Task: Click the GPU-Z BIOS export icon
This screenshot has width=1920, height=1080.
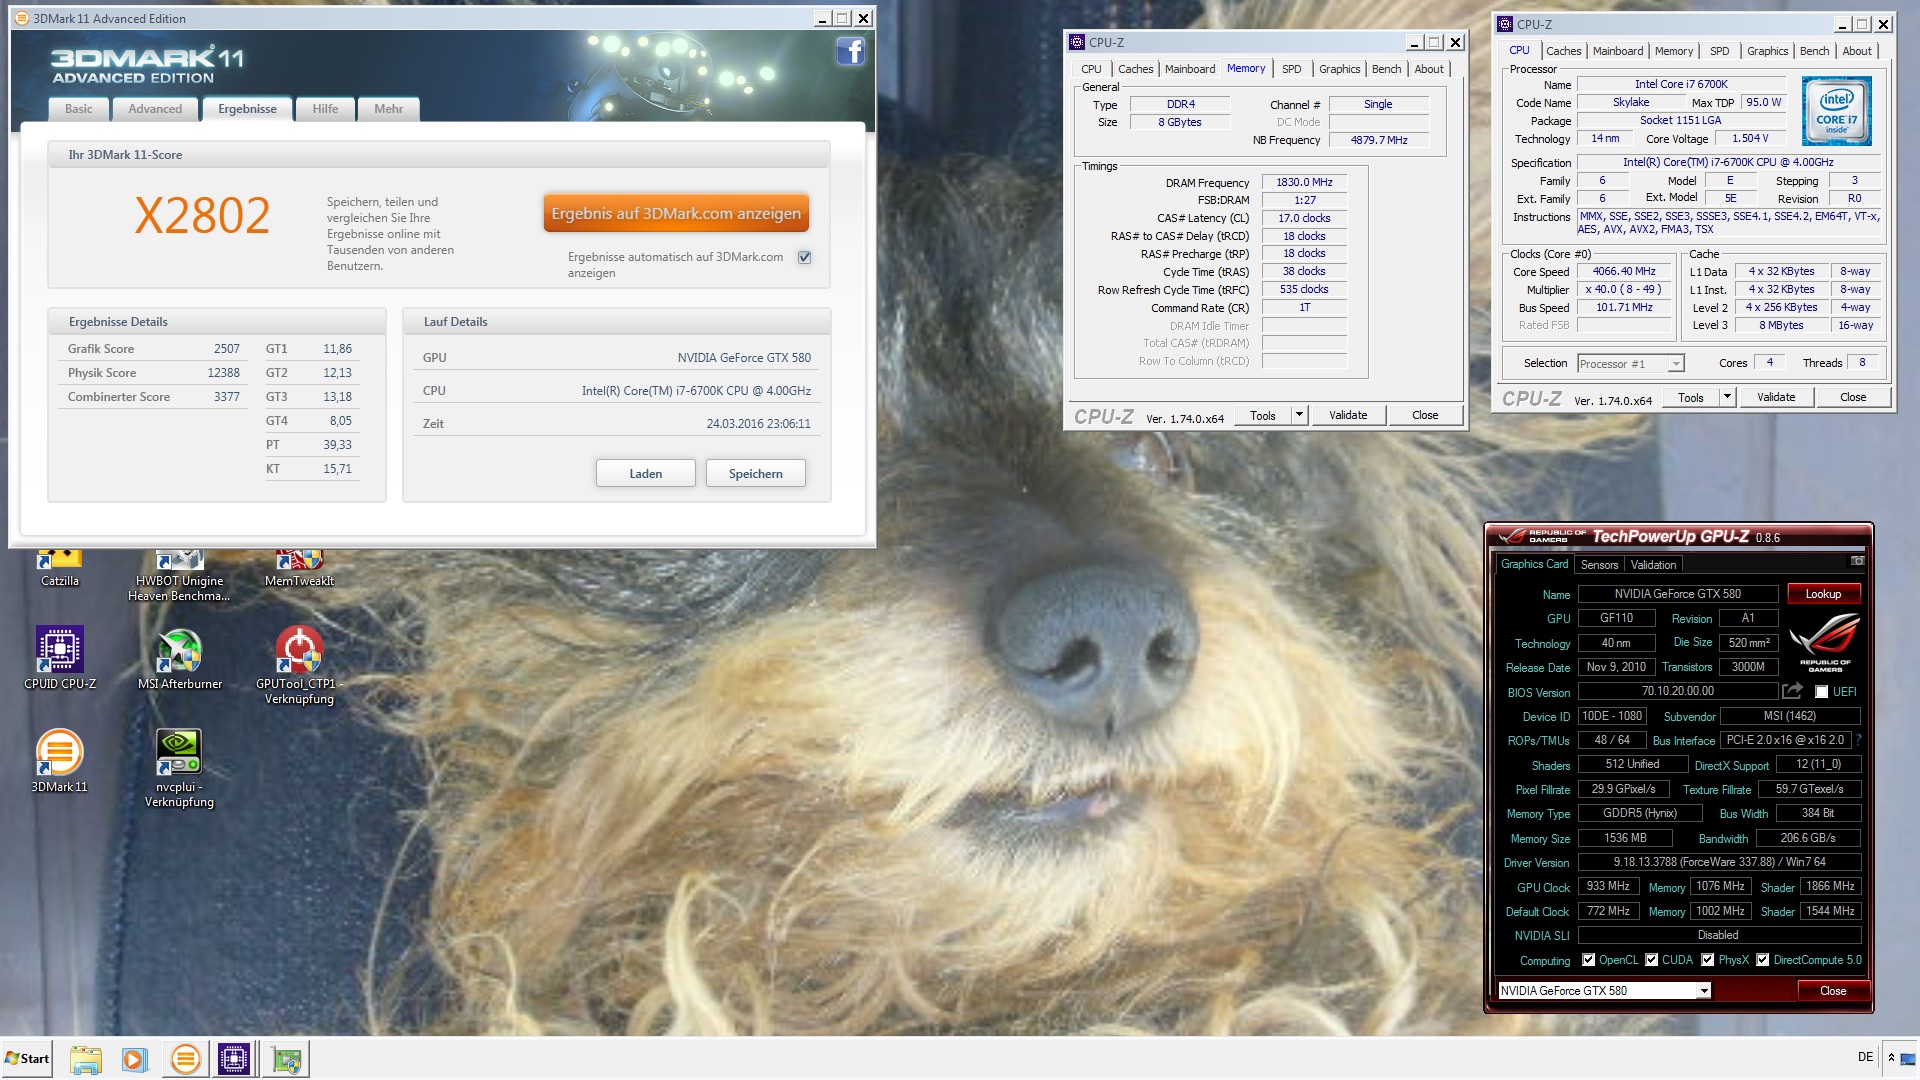Action: point(1792,691)
